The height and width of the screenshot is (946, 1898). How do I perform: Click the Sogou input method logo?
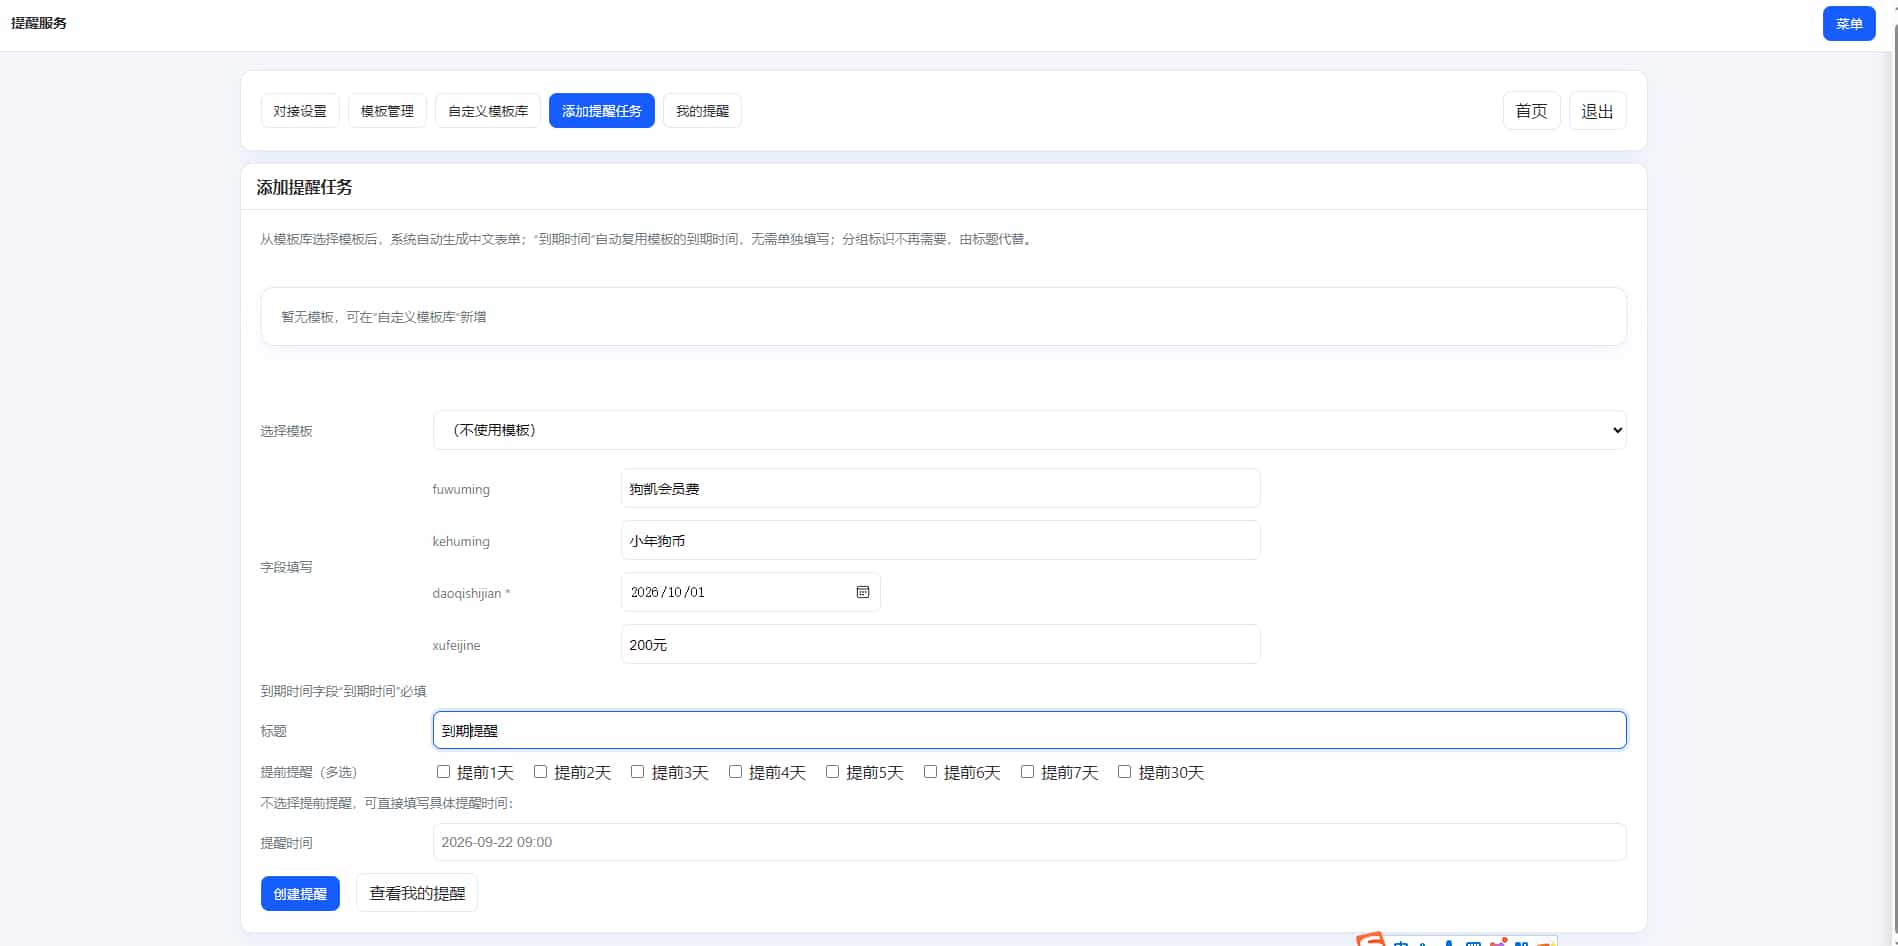(x=1371, y=940)
